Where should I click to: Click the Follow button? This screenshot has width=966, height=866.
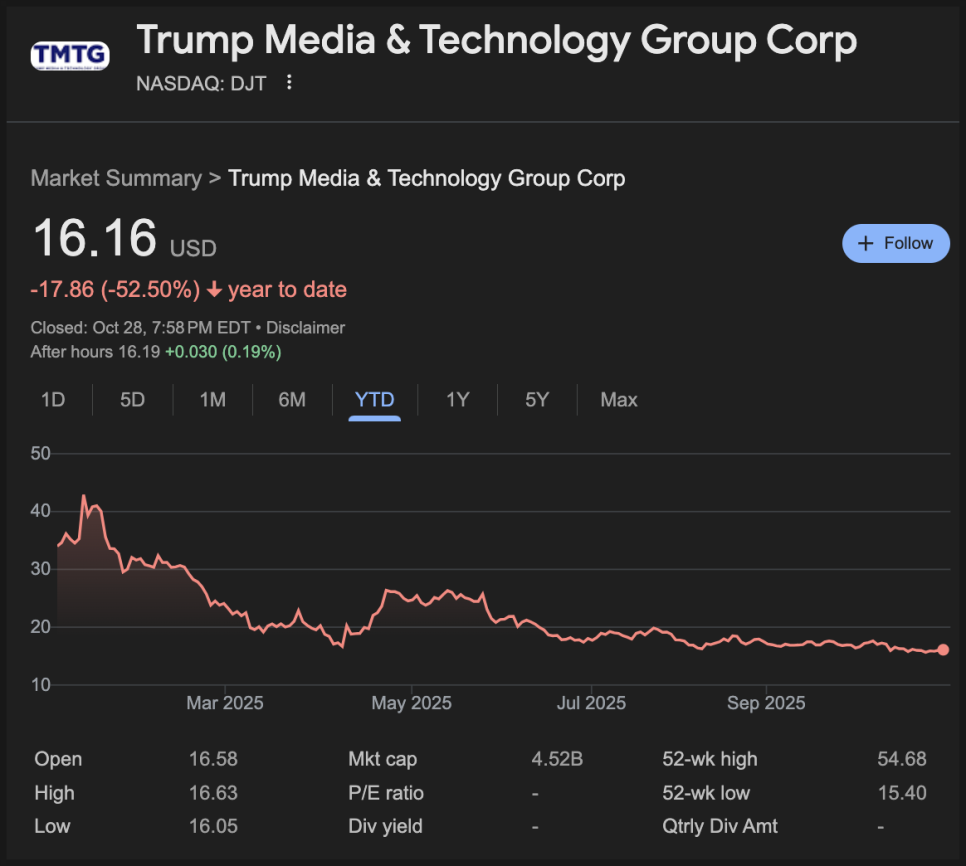[x=895, y=243]
